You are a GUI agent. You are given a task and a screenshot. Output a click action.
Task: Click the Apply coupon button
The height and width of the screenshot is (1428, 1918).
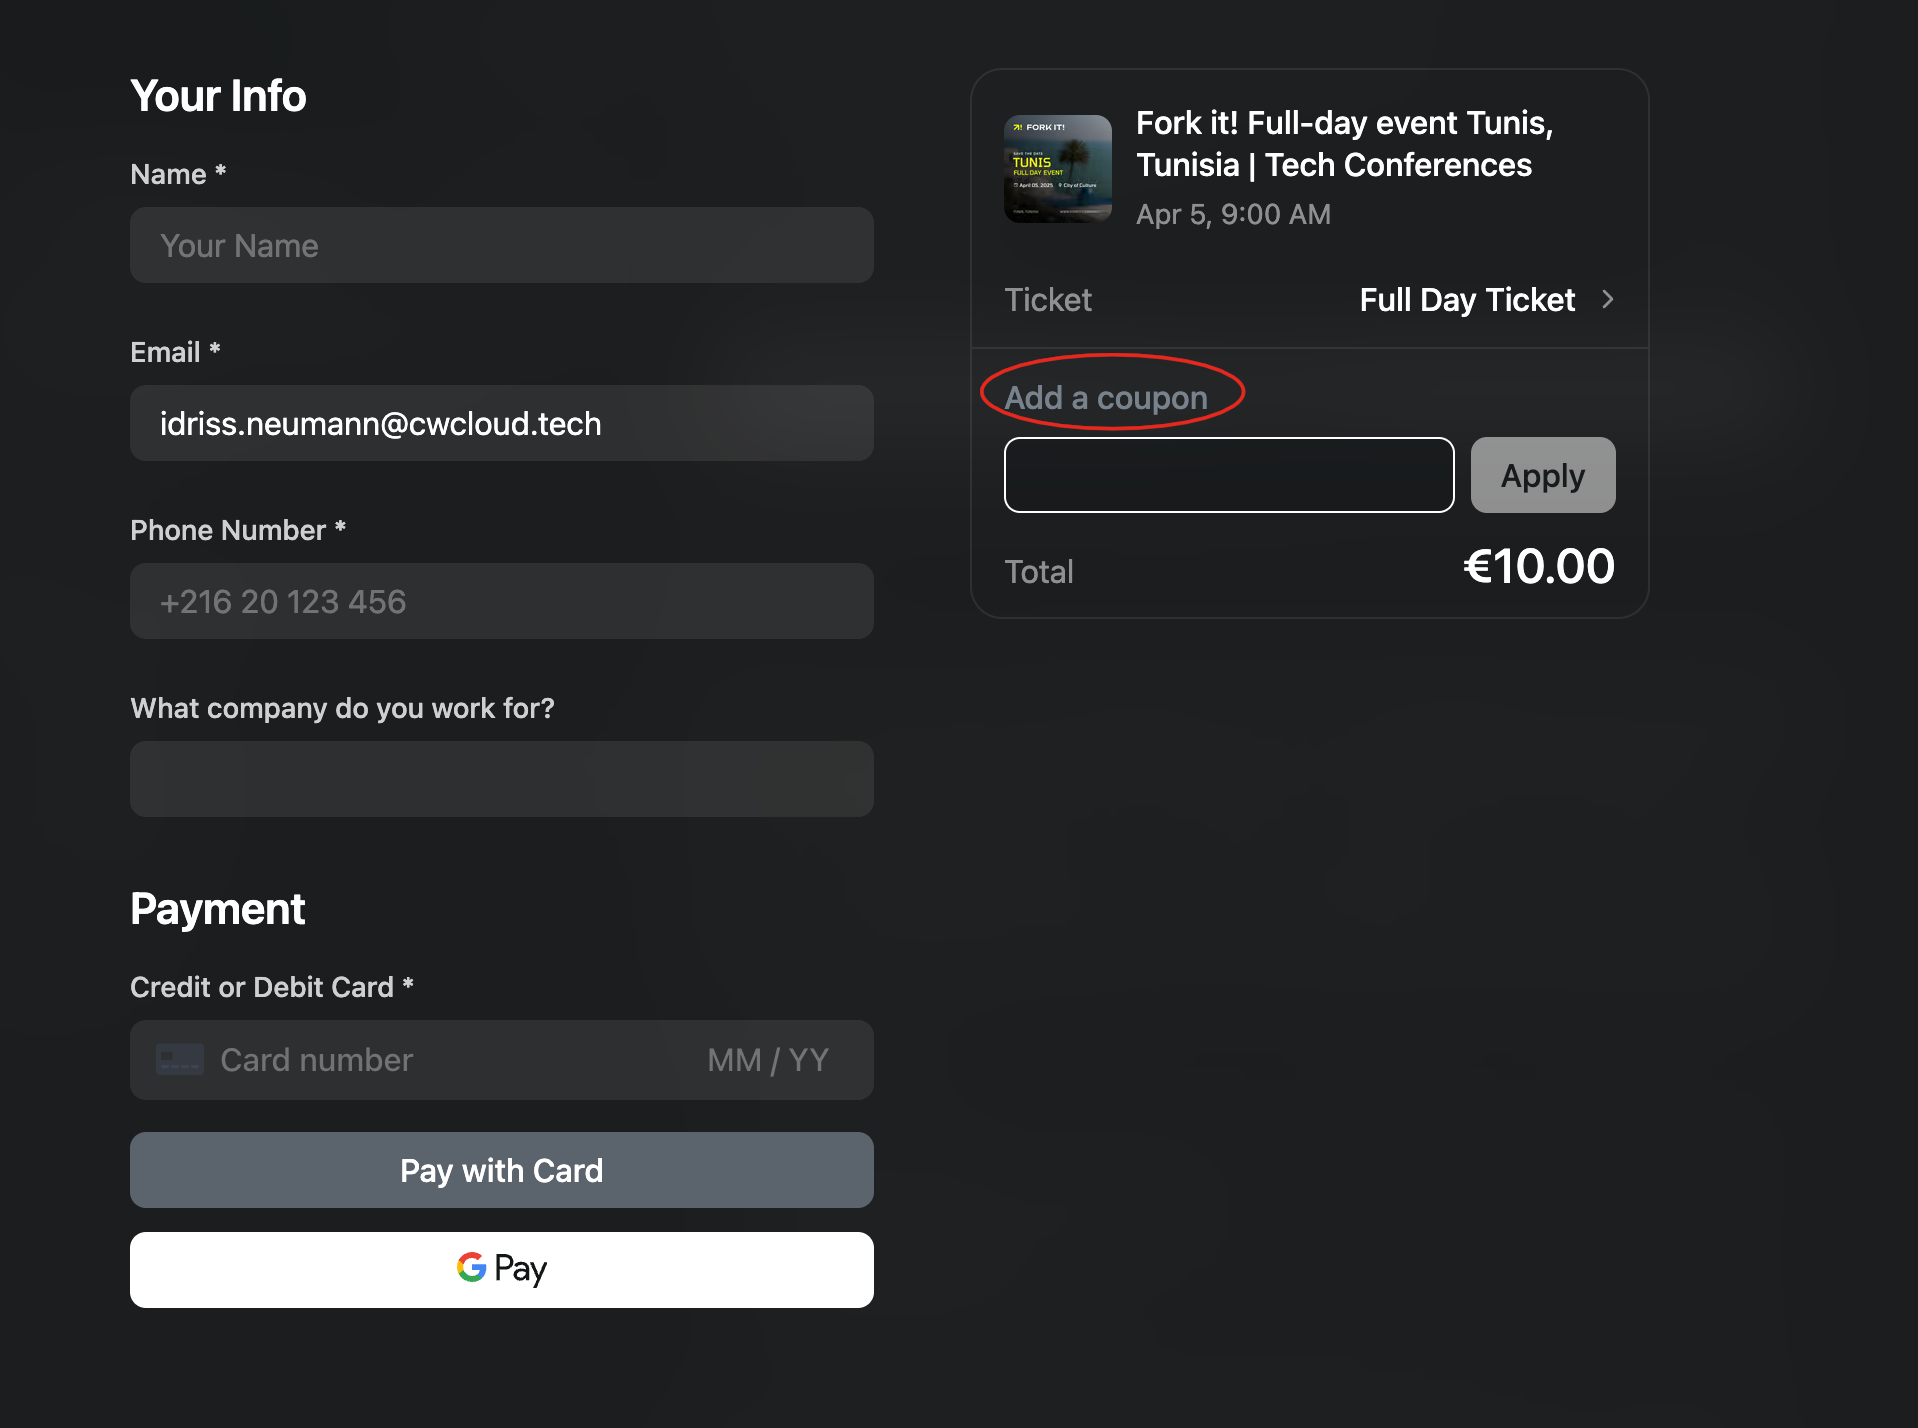click(1542, 475)
